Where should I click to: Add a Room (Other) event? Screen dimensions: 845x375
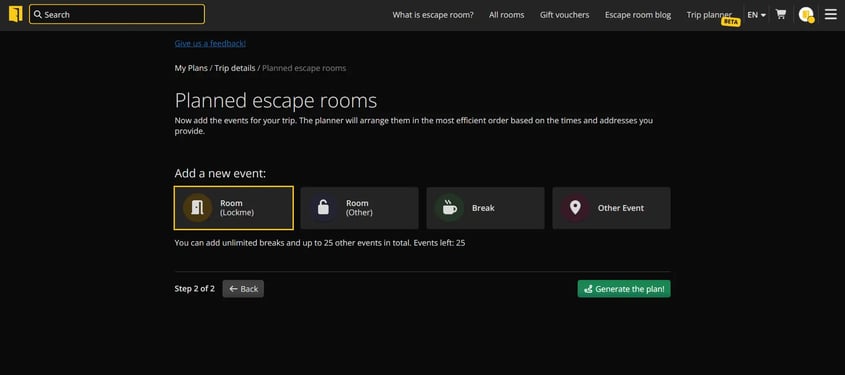click(359, 208)
